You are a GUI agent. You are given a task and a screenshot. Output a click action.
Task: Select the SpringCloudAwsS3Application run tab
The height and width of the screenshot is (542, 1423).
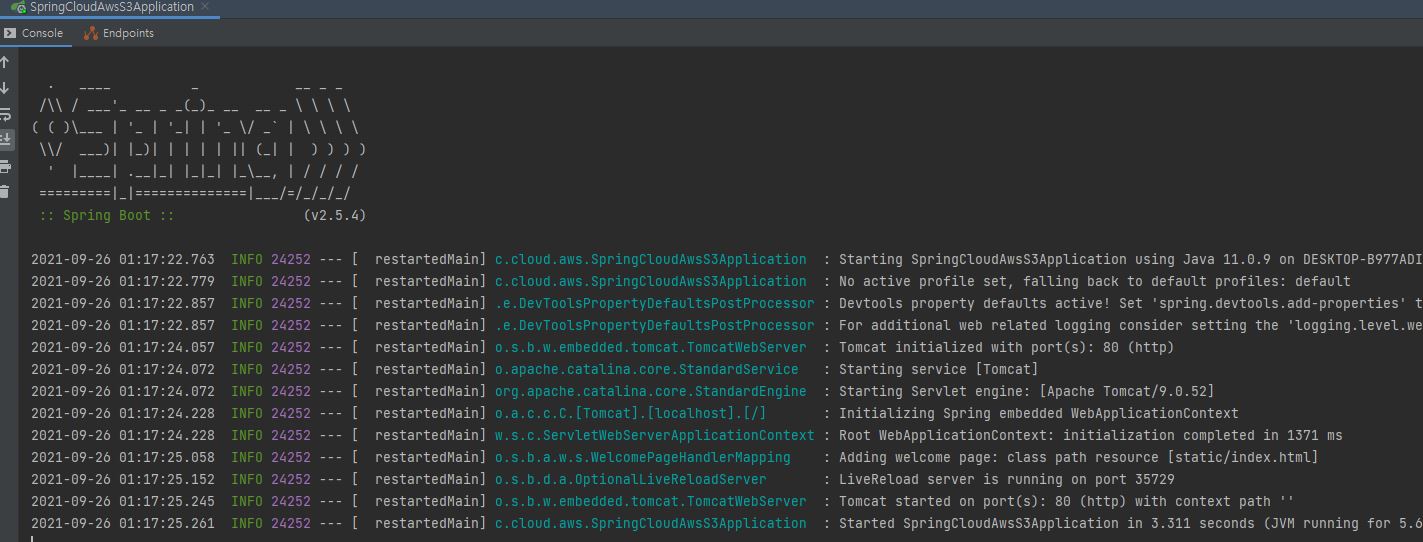pos(112,7)
